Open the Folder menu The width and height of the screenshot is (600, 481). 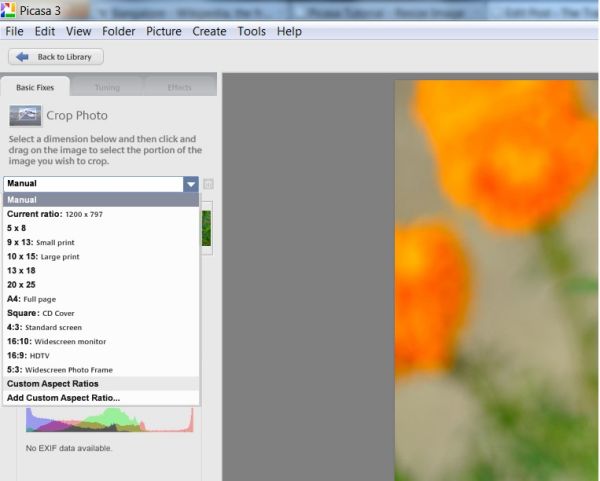pos(119,31)
